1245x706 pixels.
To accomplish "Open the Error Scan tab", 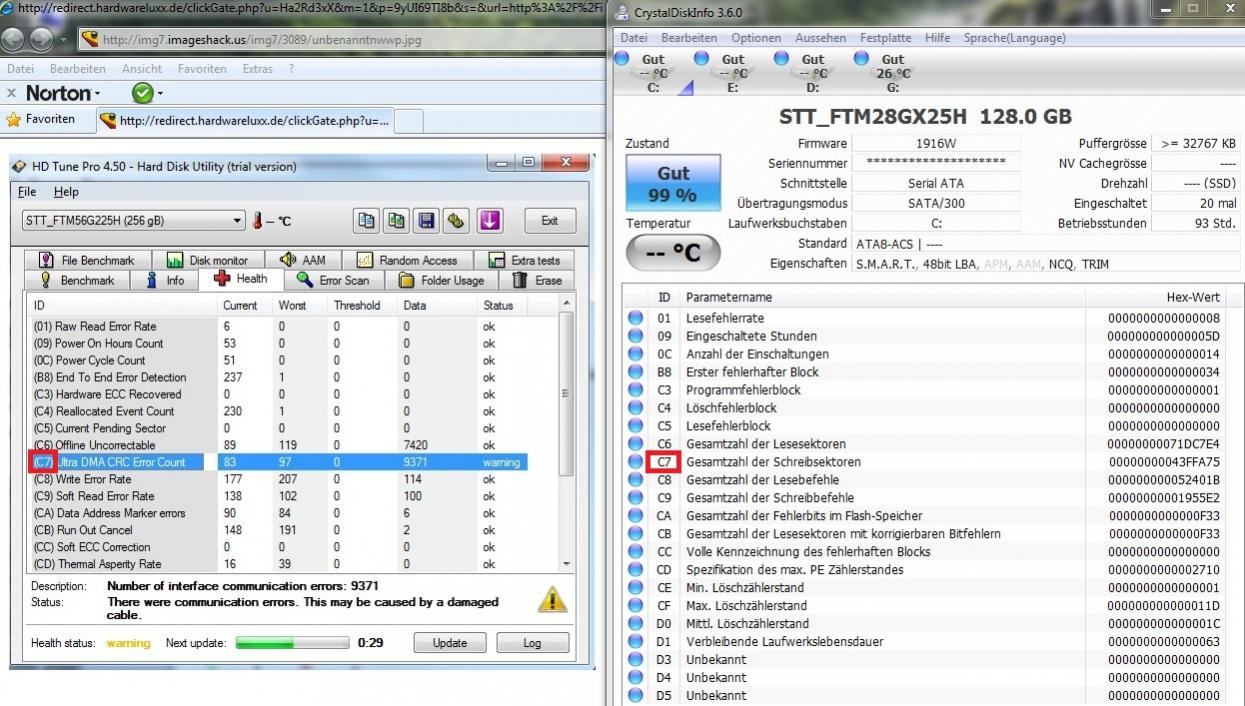I will point(333,280).
